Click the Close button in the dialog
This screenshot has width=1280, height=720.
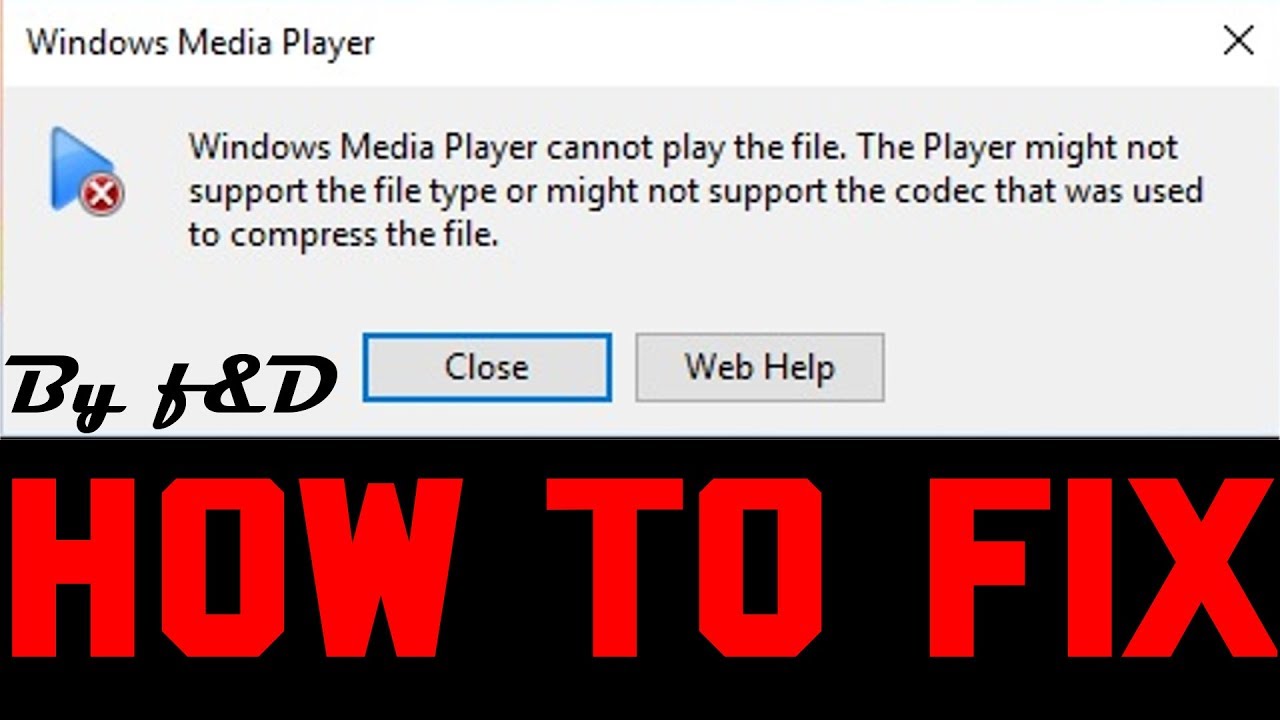tap(487, 368)
